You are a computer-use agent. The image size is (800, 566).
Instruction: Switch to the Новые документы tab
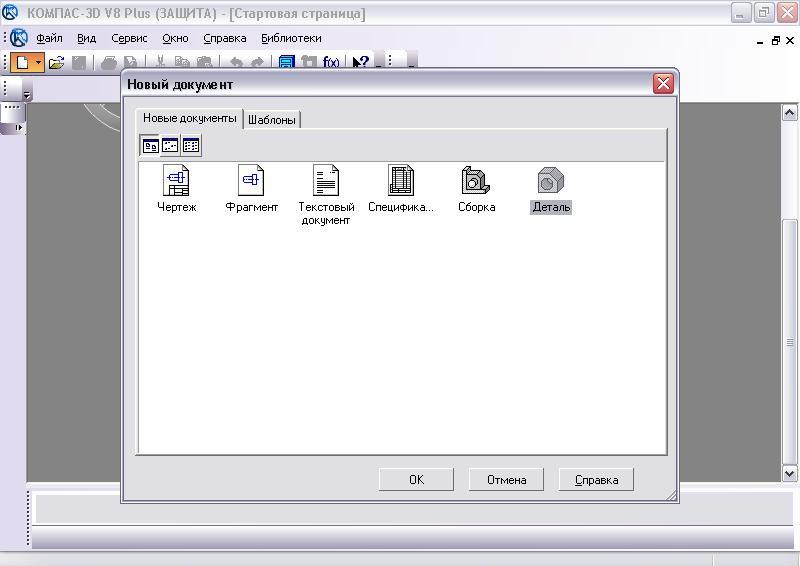click(x=189, y=118)
